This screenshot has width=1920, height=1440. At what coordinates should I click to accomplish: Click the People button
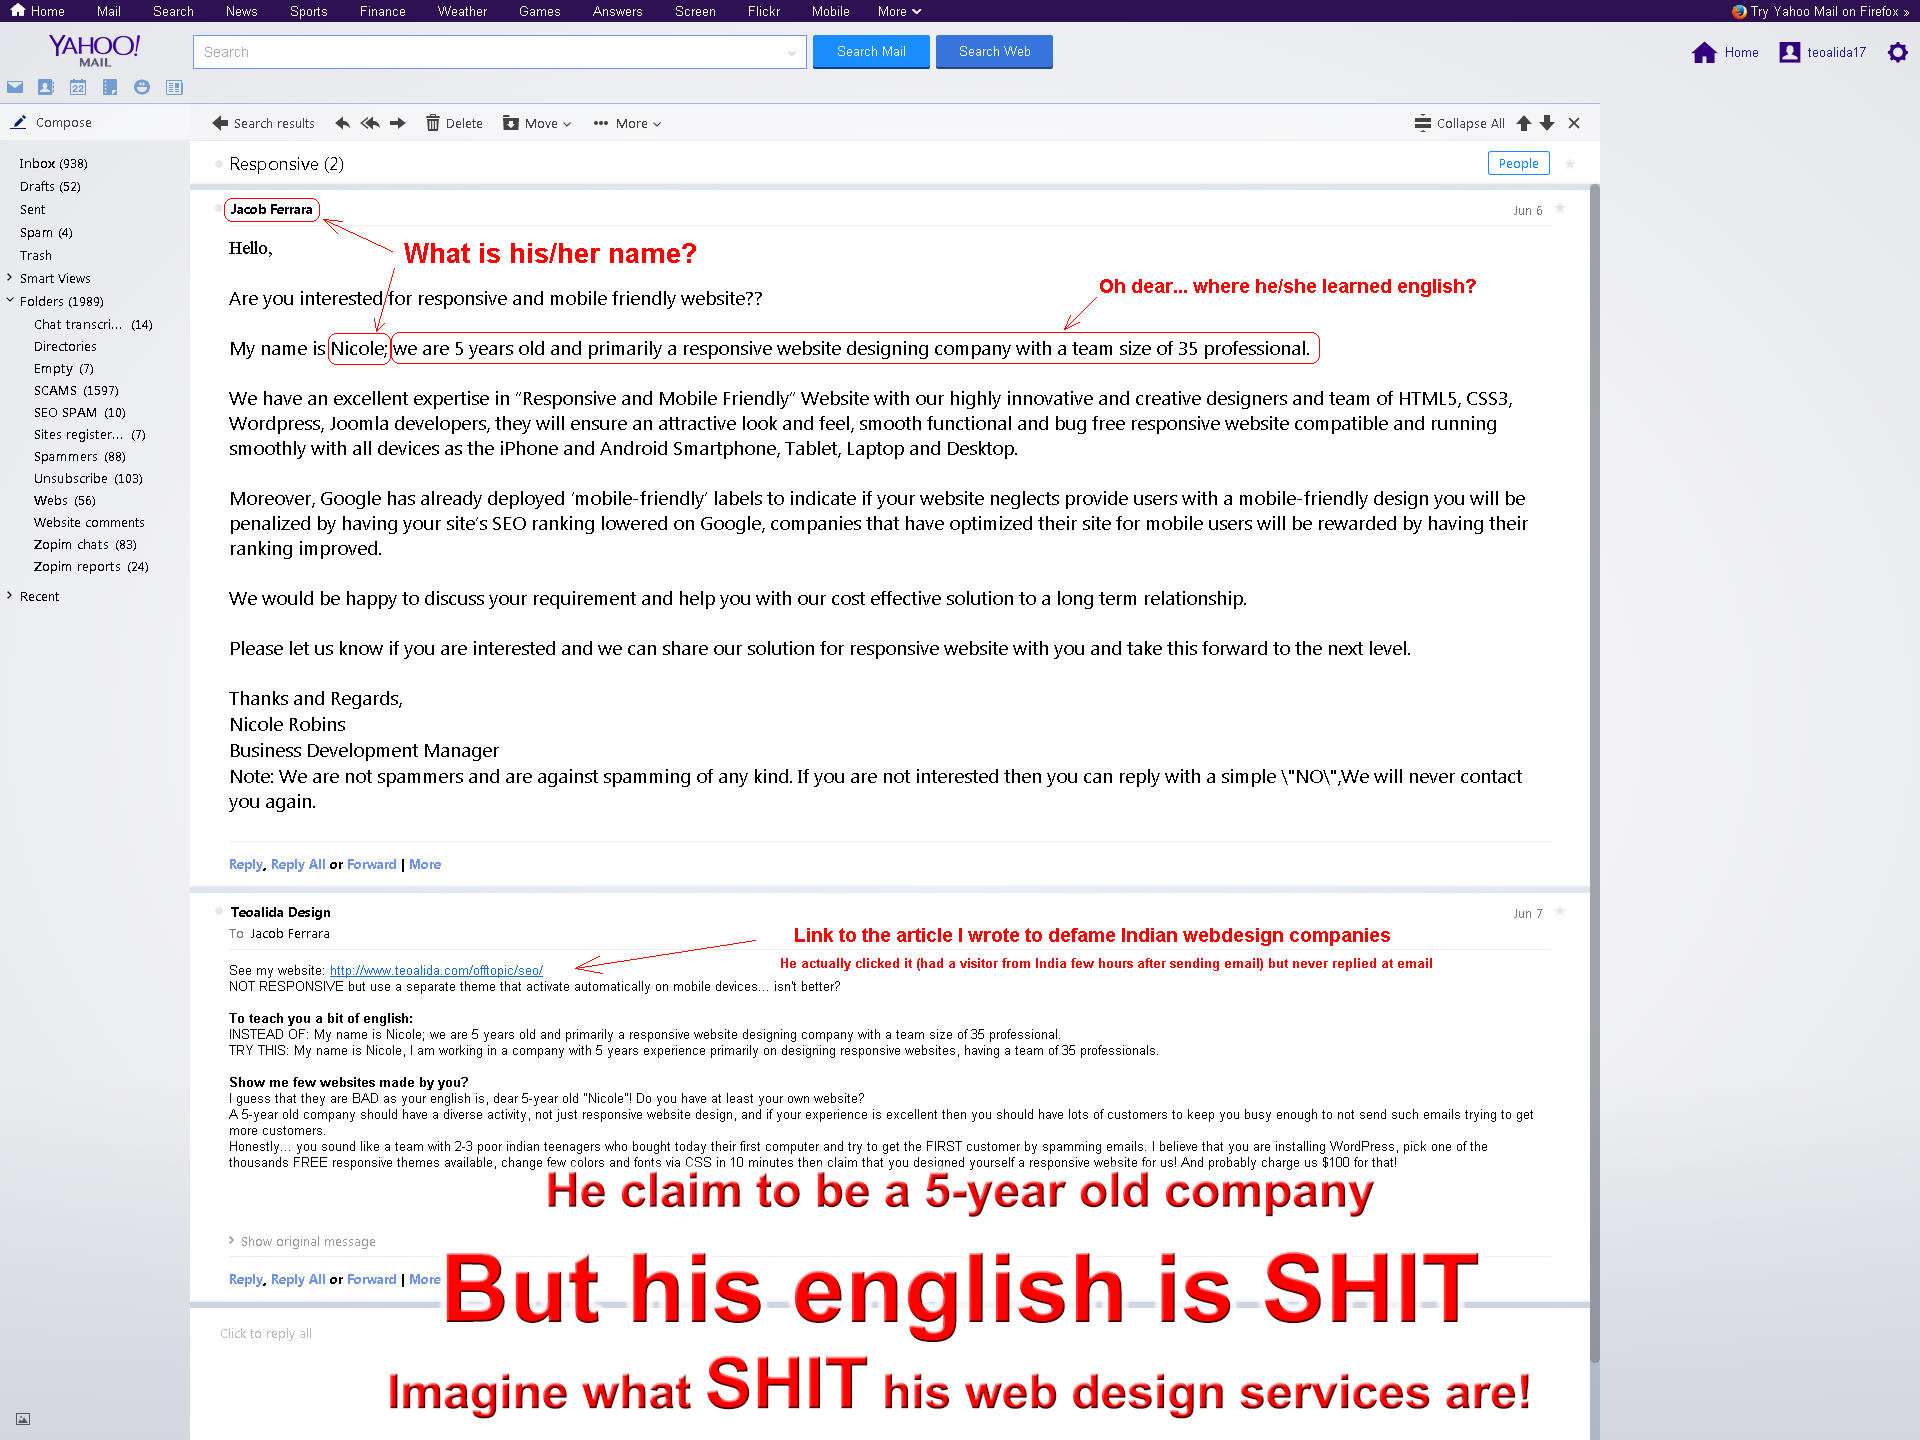point(1518,163)
